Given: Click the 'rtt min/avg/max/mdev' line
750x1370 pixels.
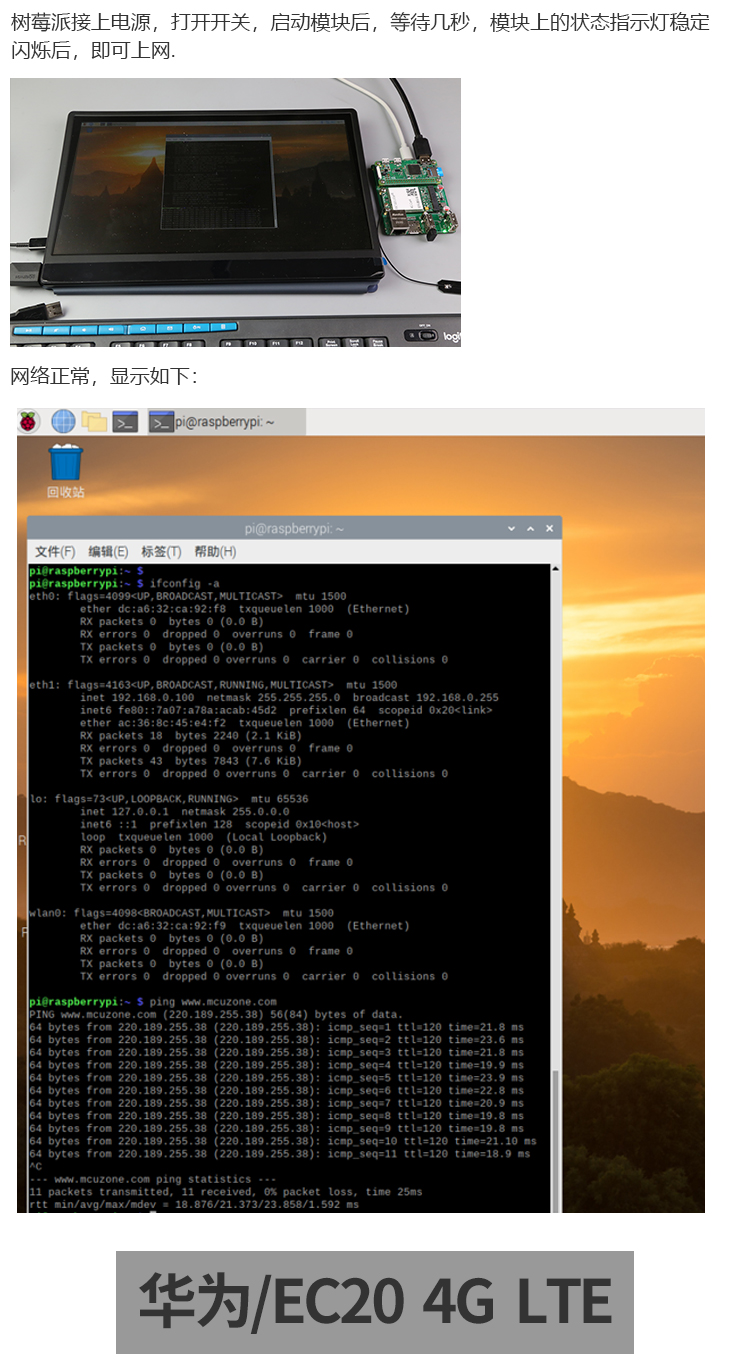Looking at the screenshot, I should [194, 1205].
